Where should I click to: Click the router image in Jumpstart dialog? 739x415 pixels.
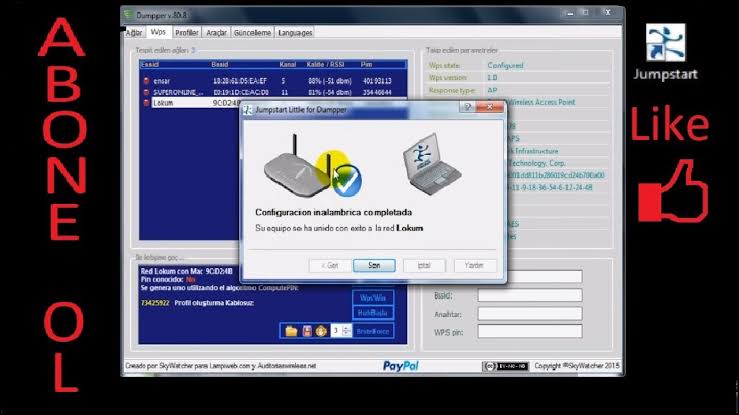click(x=297, y=166)
